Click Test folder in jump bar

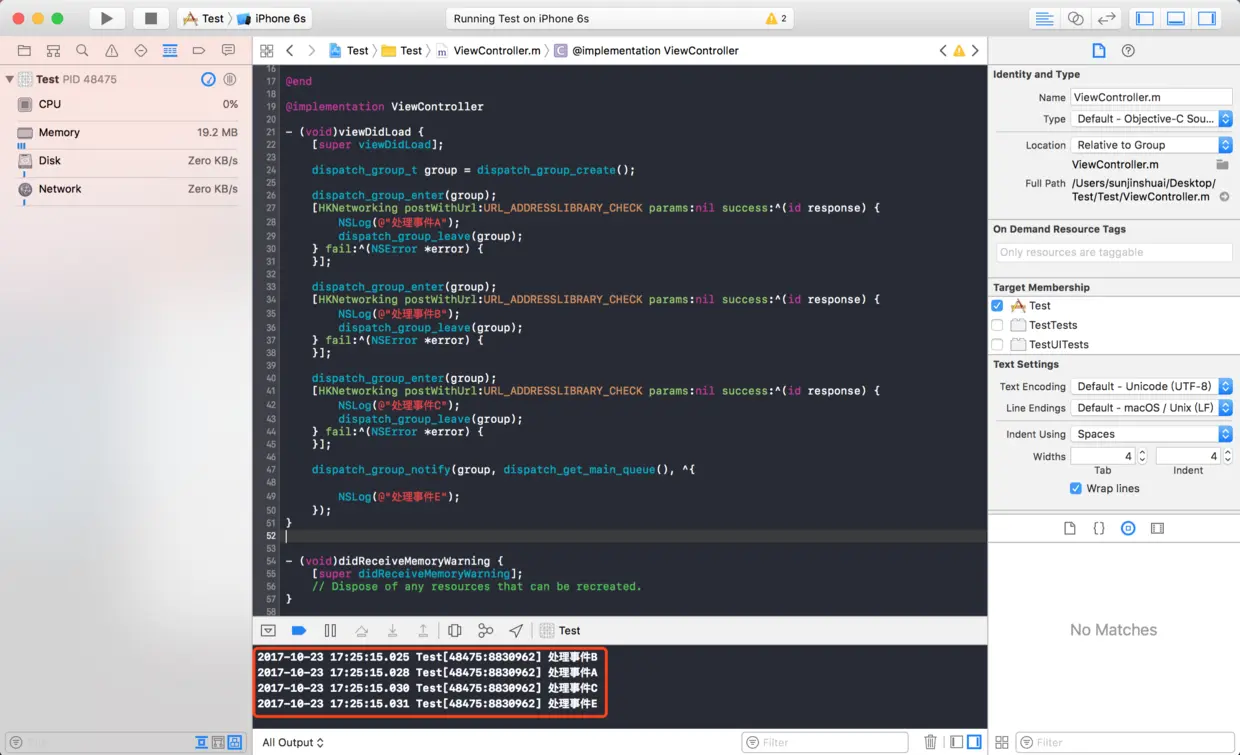tap(402, 50)
